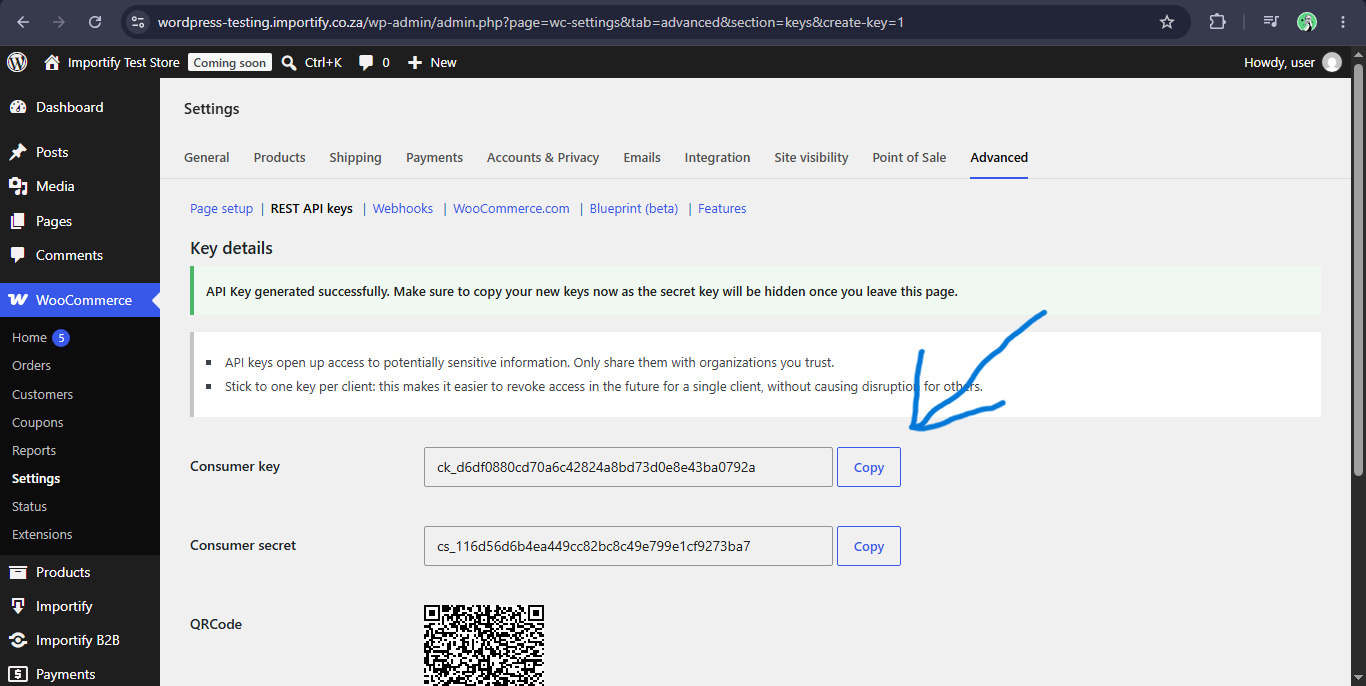Click the plus New icon in admin bar
Screen dimensions: 1366x686
tap(415, 62)
